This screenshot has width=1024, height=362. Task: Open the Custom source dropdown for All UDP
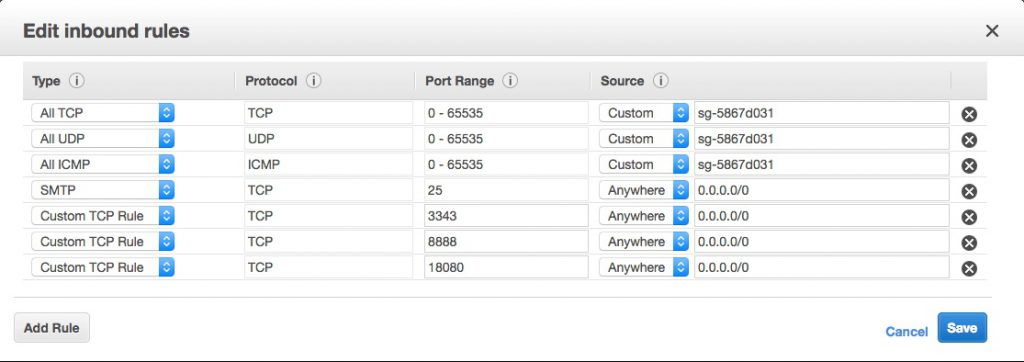(x=644, y=139)
